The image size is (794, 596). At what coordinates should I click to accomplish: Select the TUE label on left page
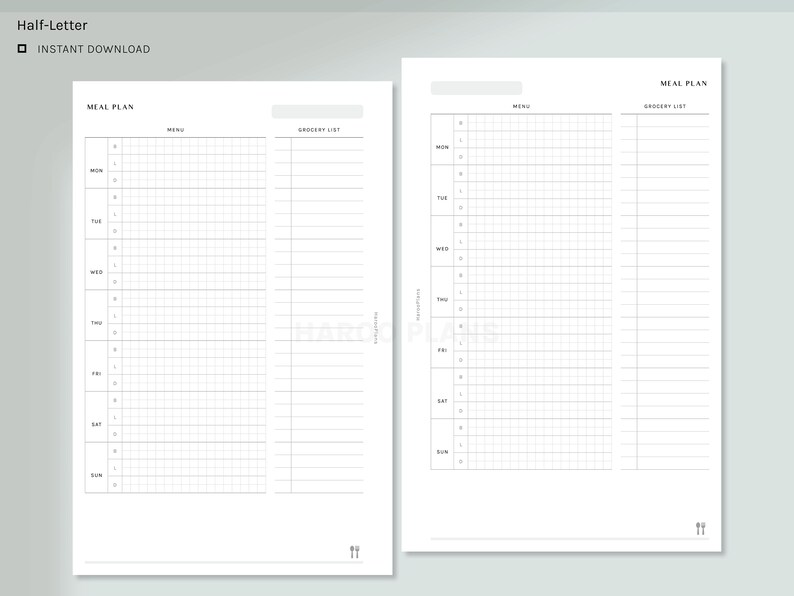click(x=97, y=221)
